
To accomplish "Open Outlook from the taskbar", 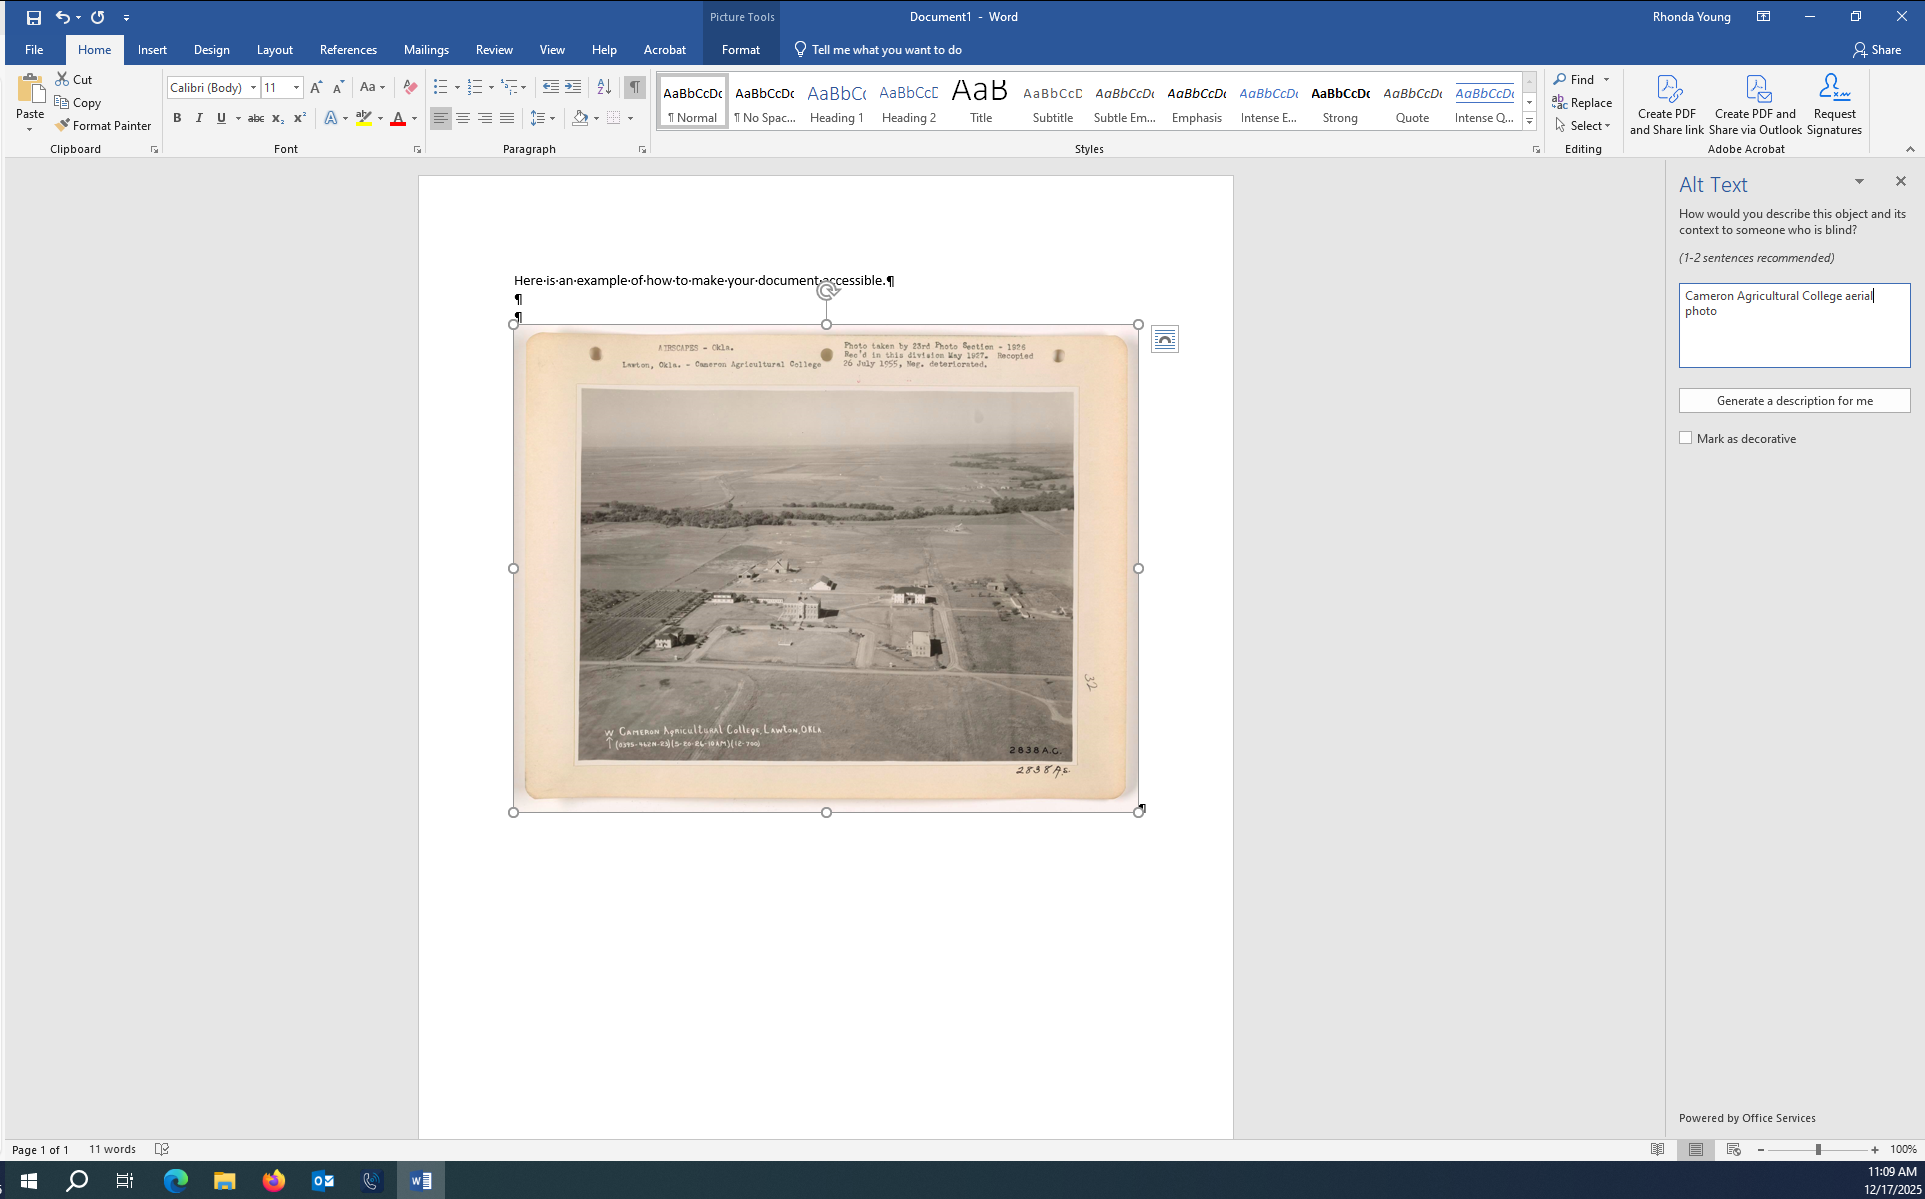I will tap(322, 1180).
